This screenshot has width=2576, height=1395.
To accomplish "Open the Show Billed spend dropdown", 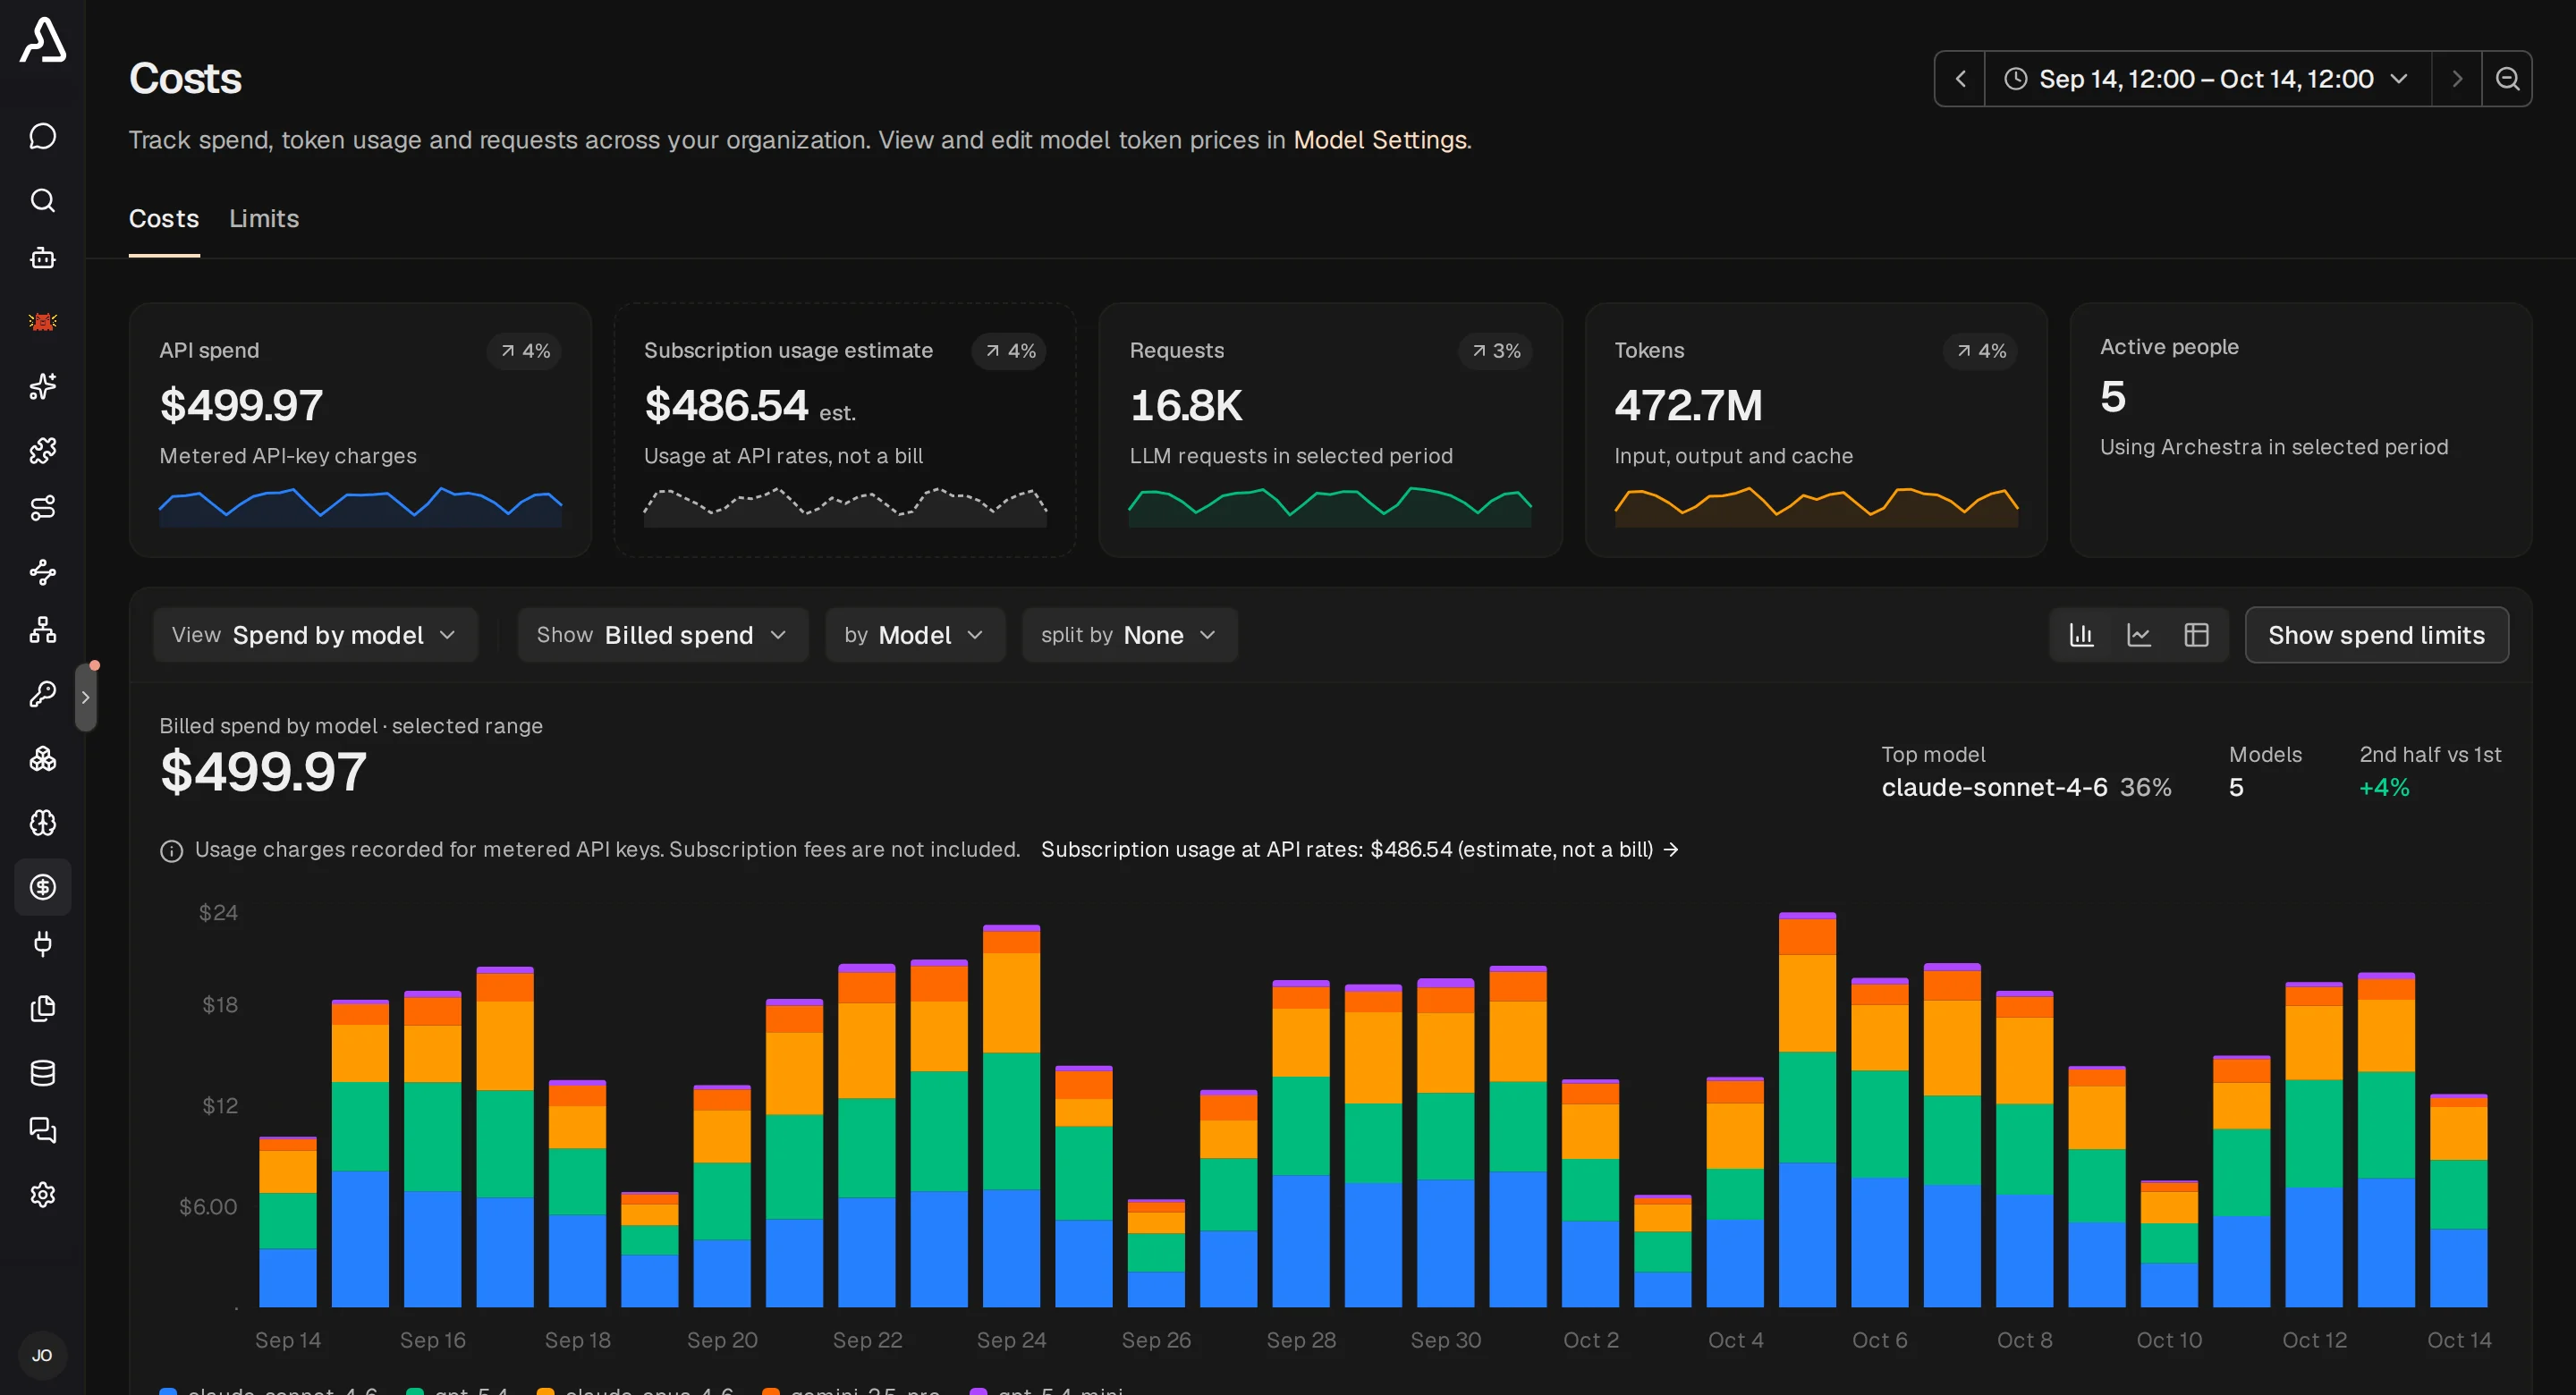I will (662, 635).
